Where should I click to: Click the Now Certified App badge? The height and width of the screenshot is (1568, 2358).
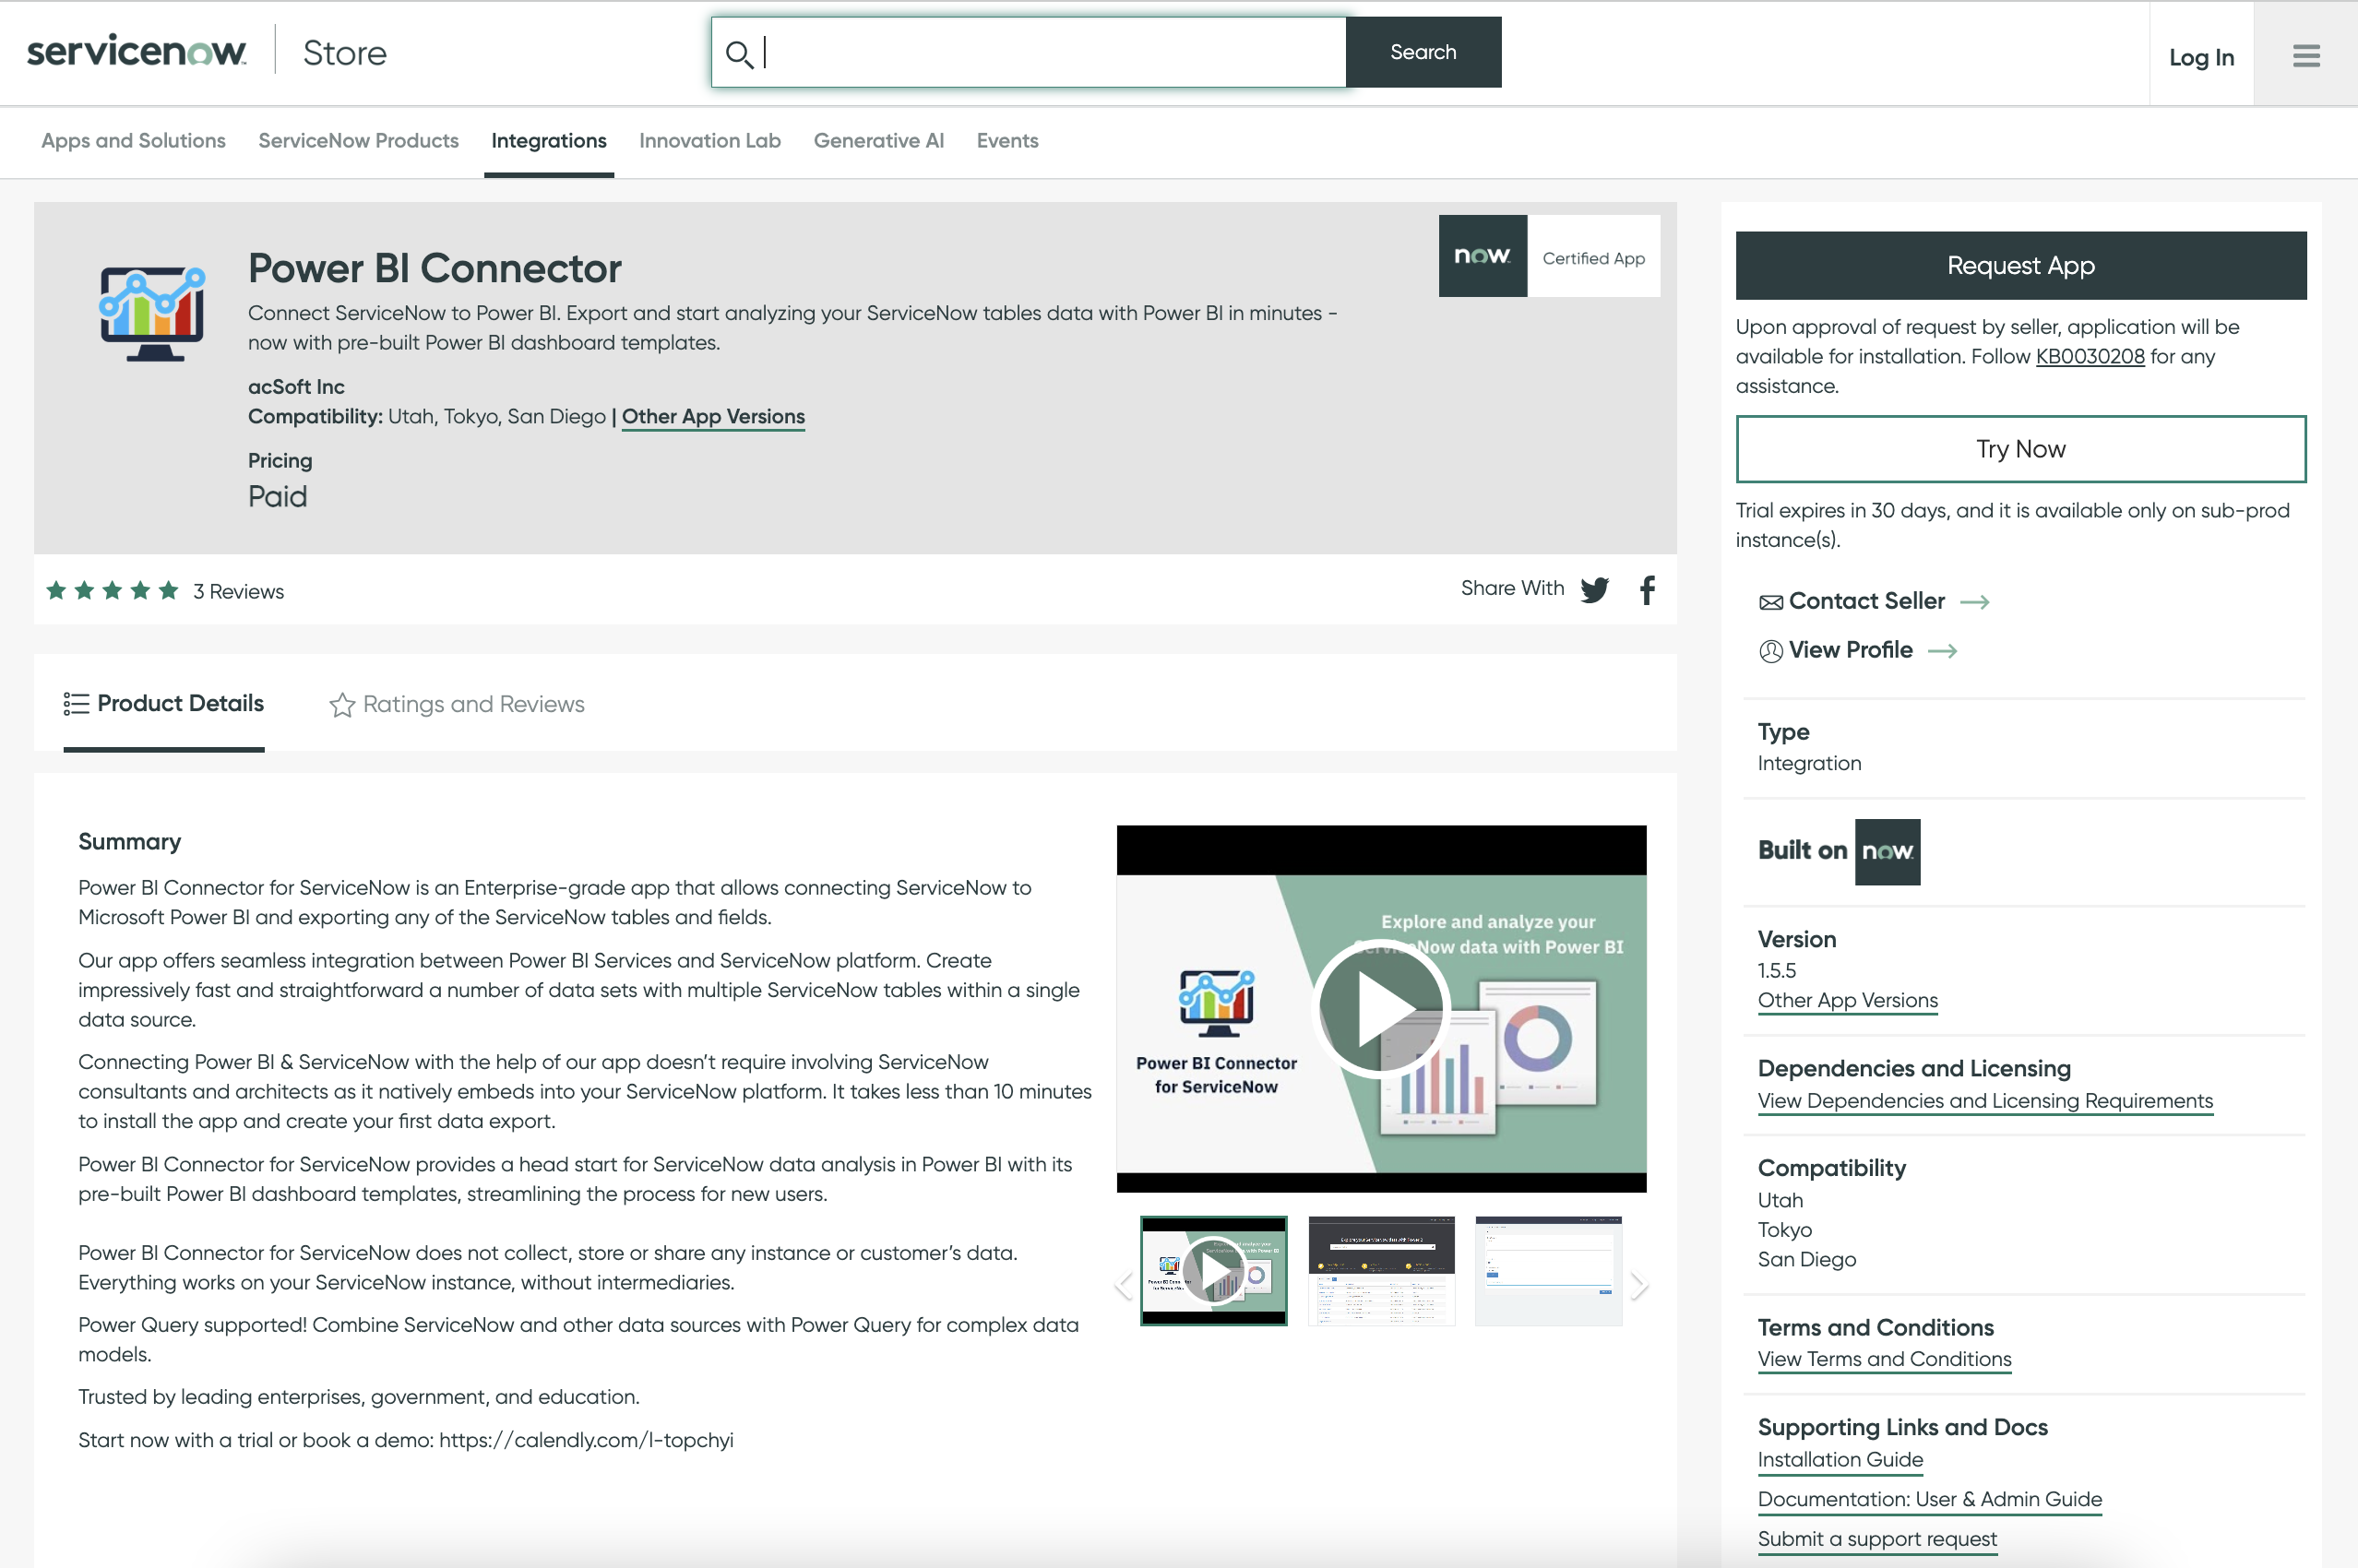pos(1548,256)
